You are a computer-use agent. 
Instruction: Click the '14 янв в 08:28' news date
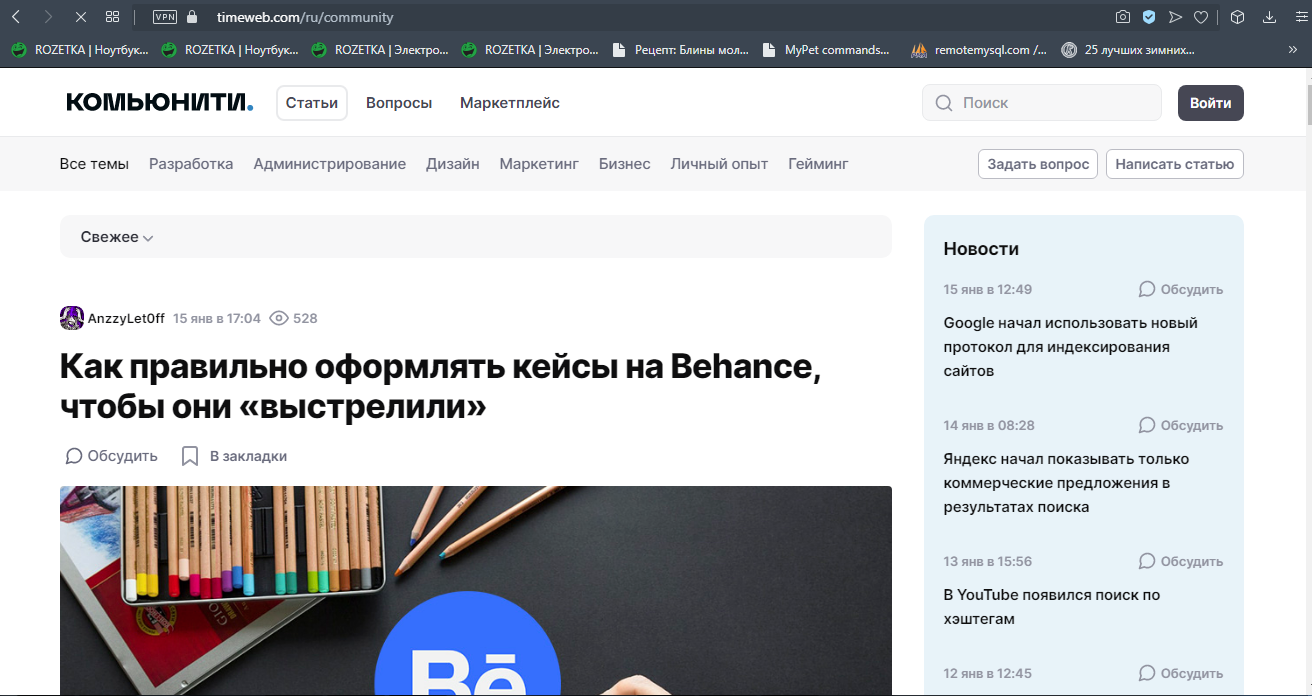coord(989,425)
